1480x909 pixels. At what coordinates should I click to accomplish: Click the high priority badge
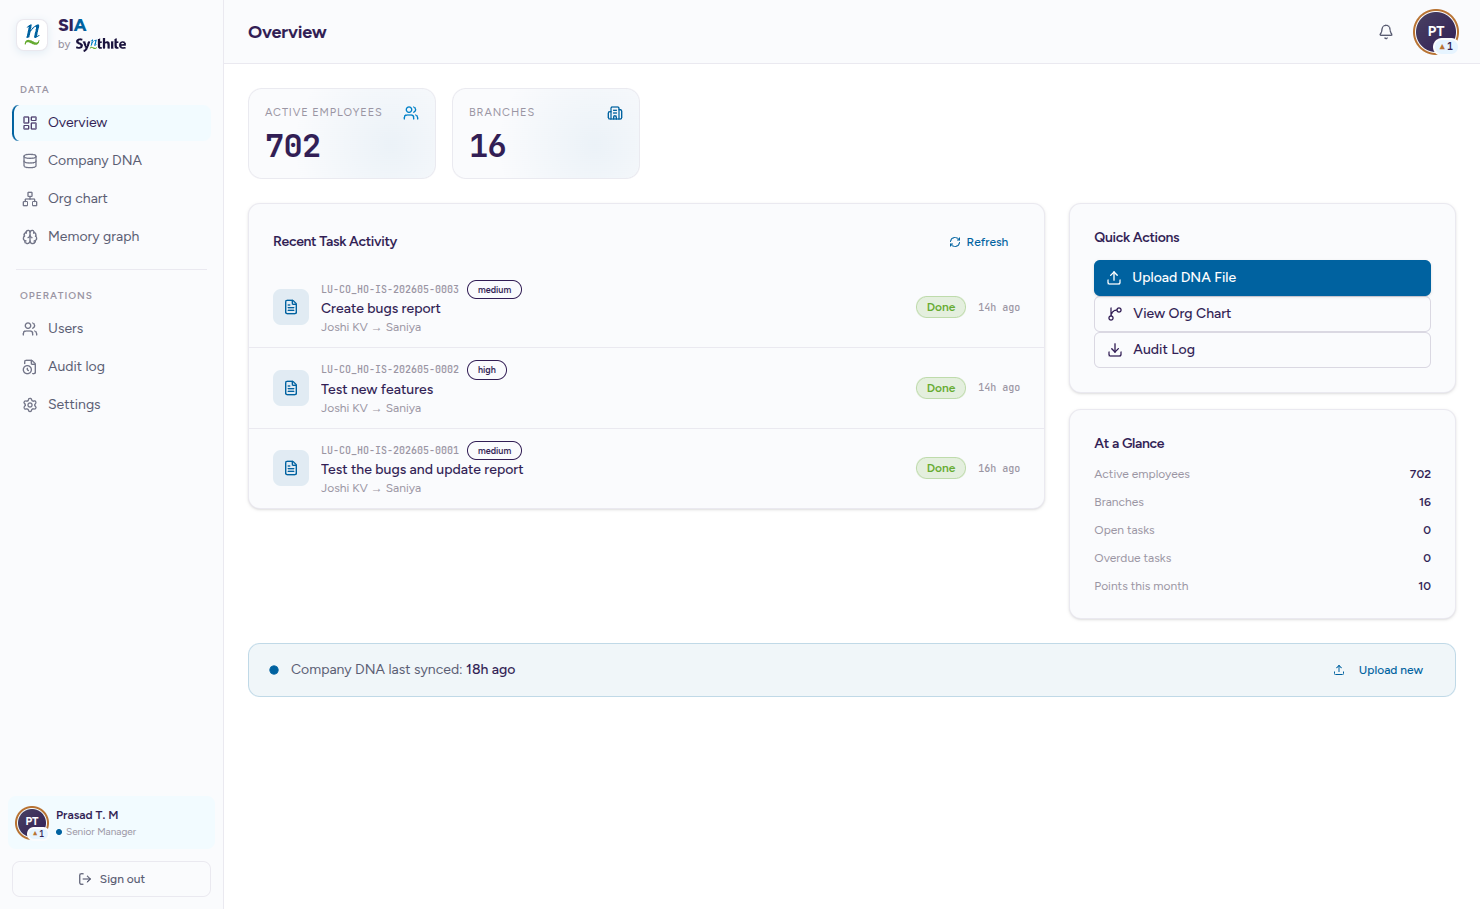487,370
